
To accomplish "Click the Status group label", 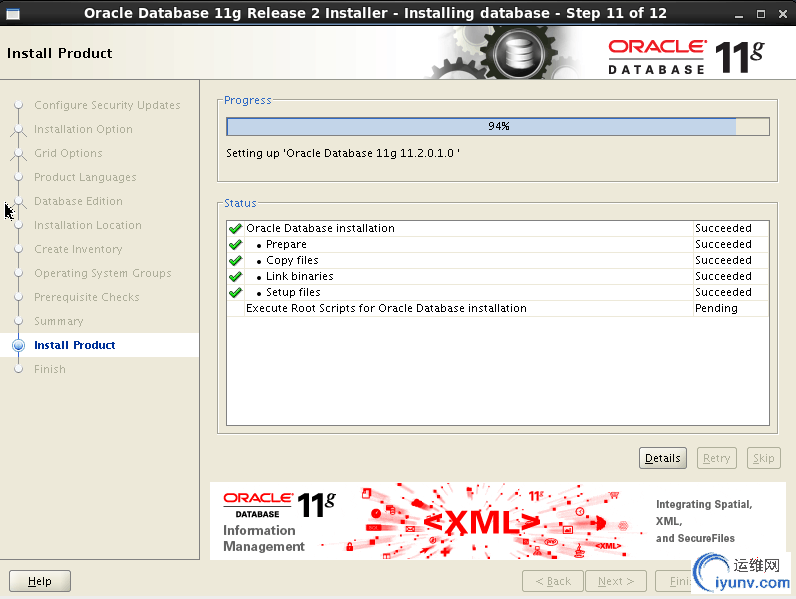I will pyautogui.click(x=240, y=203).
